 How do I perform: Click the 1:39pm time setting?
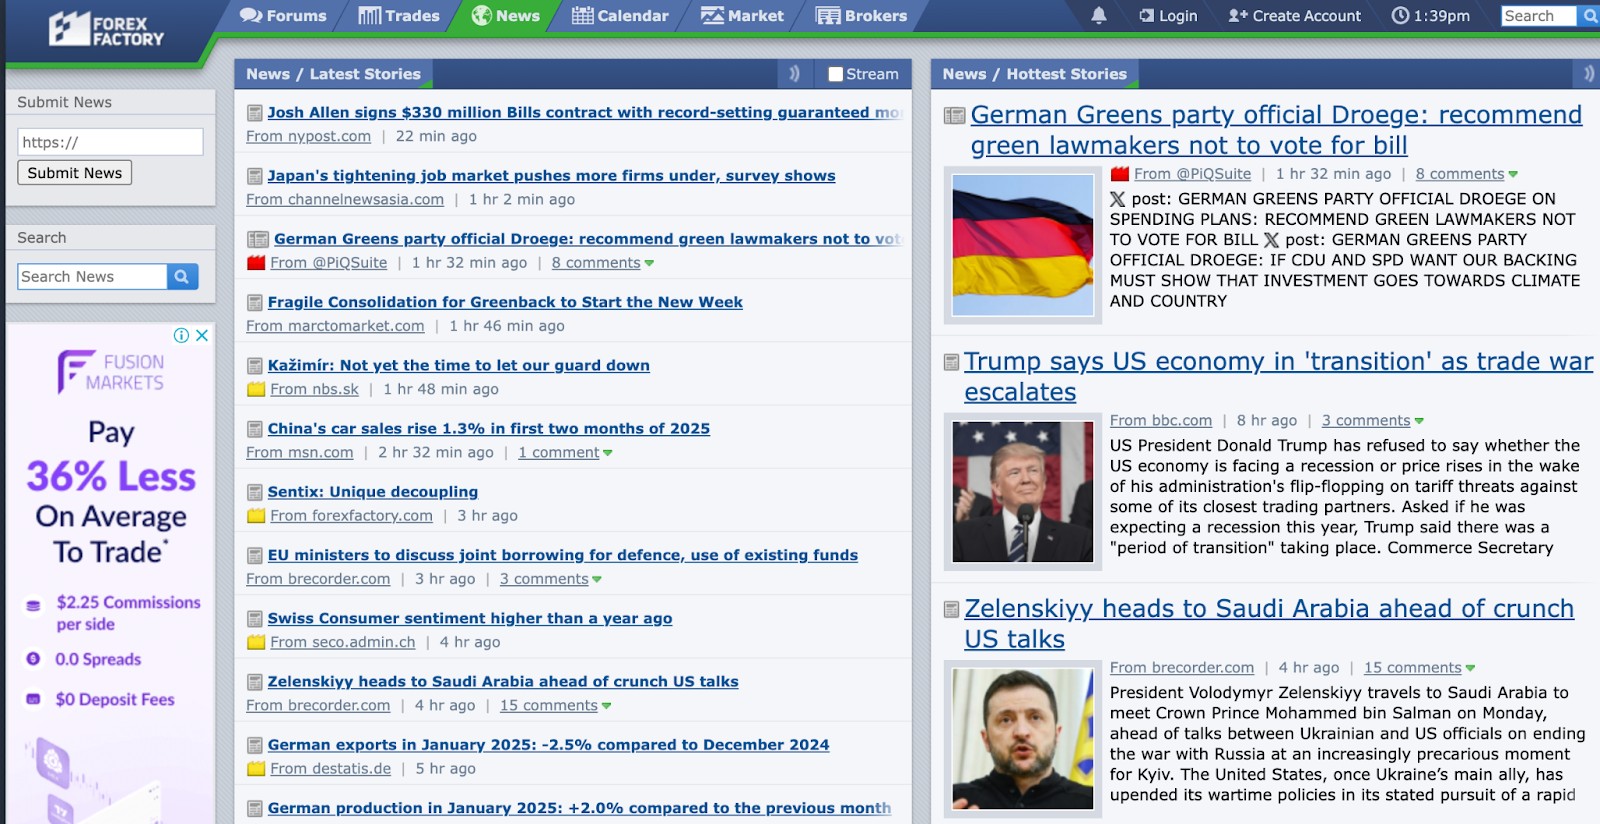[1431, 16]
